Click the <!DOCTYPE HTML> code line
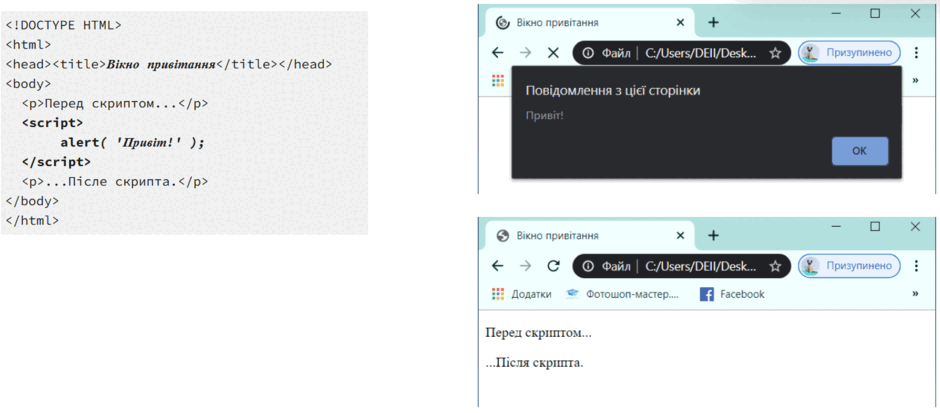940x413 pixels. pos(64,25)
